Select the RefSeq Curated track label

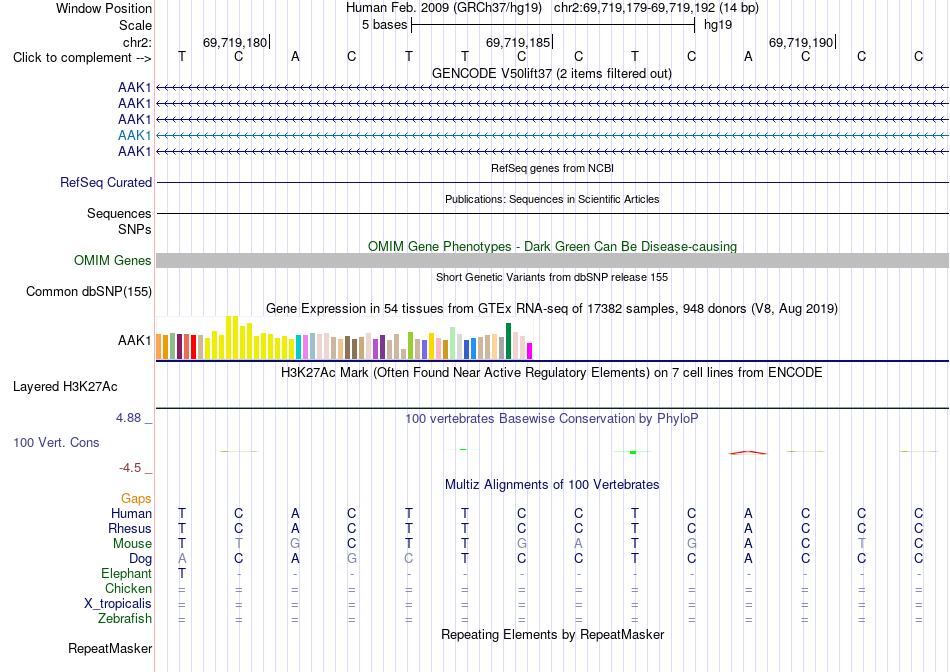coord(106,182)
